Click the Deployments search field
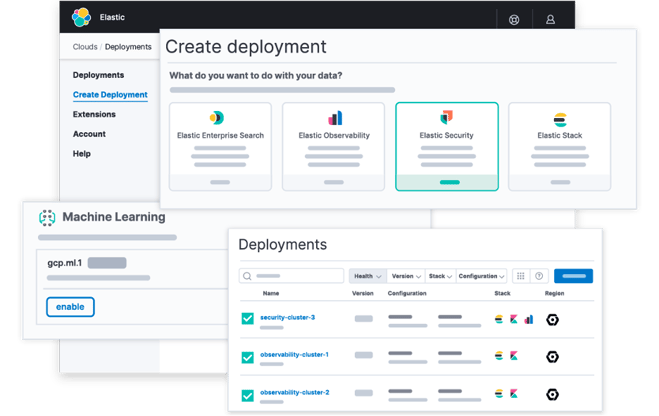 tap(292, 276)
